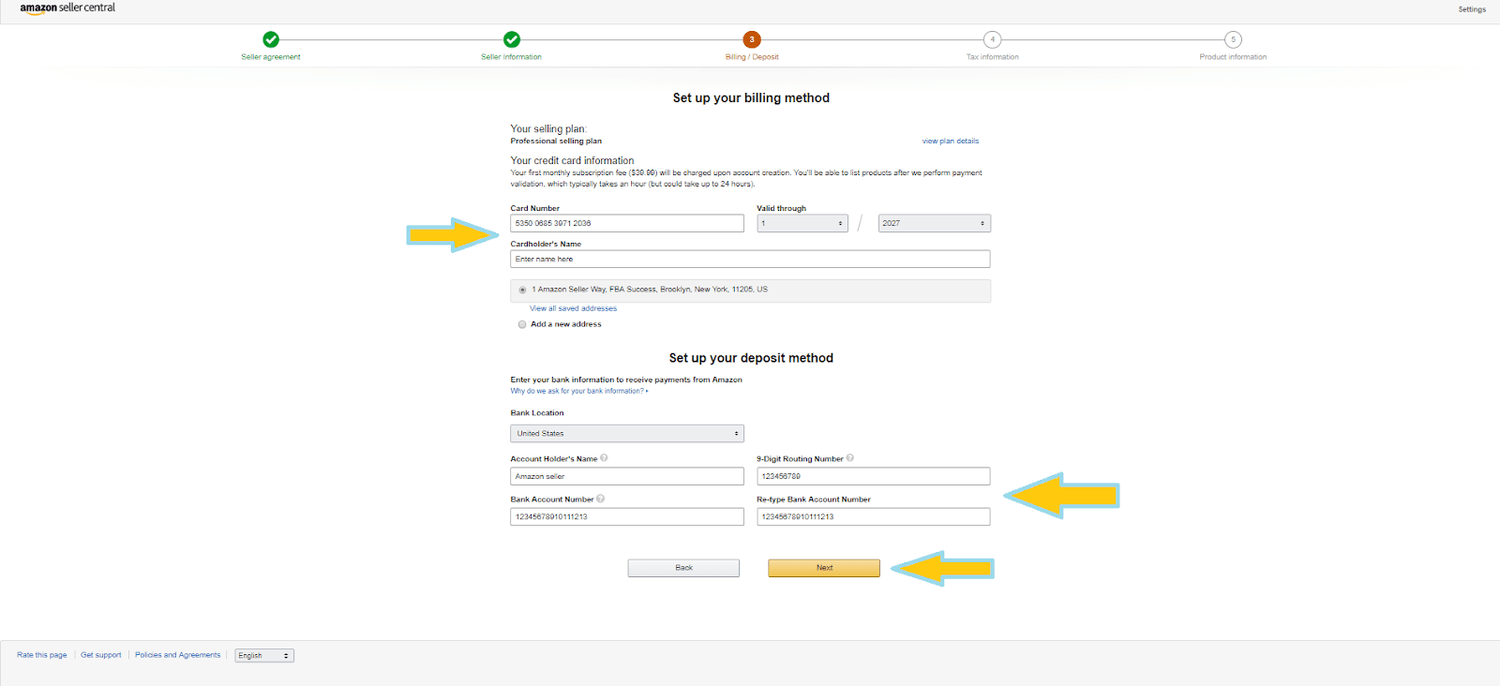Follow the view plan details link
The width and height of the screenshot is (1500, 686).
pyautogui.click(x=950, y=141)
